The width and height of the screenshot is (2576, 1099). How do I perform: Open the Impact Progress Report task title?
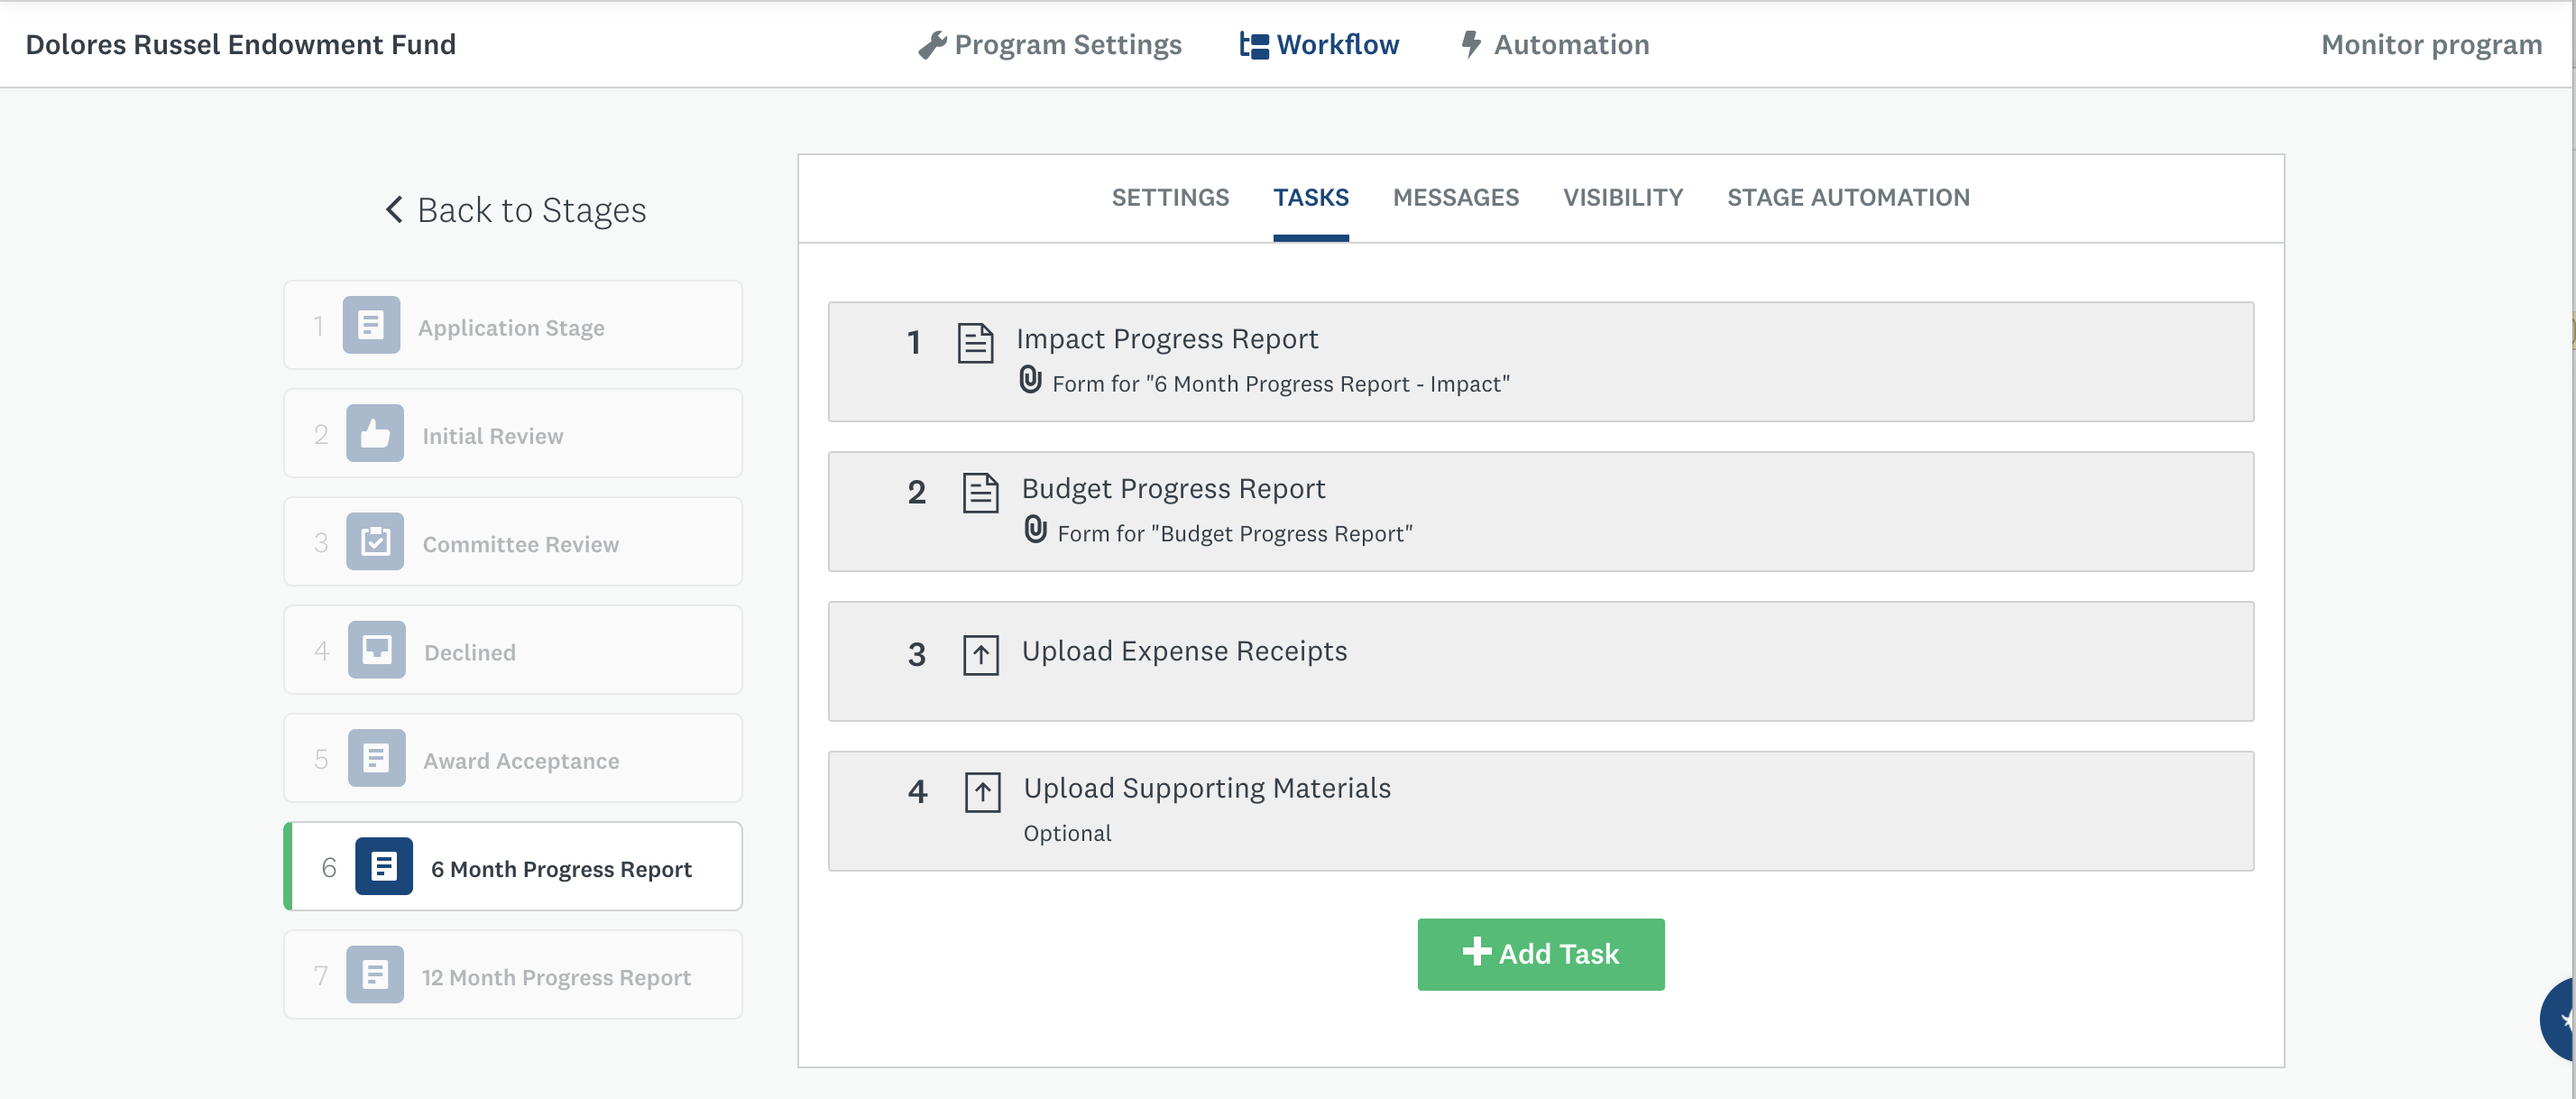pos(1167,339)
